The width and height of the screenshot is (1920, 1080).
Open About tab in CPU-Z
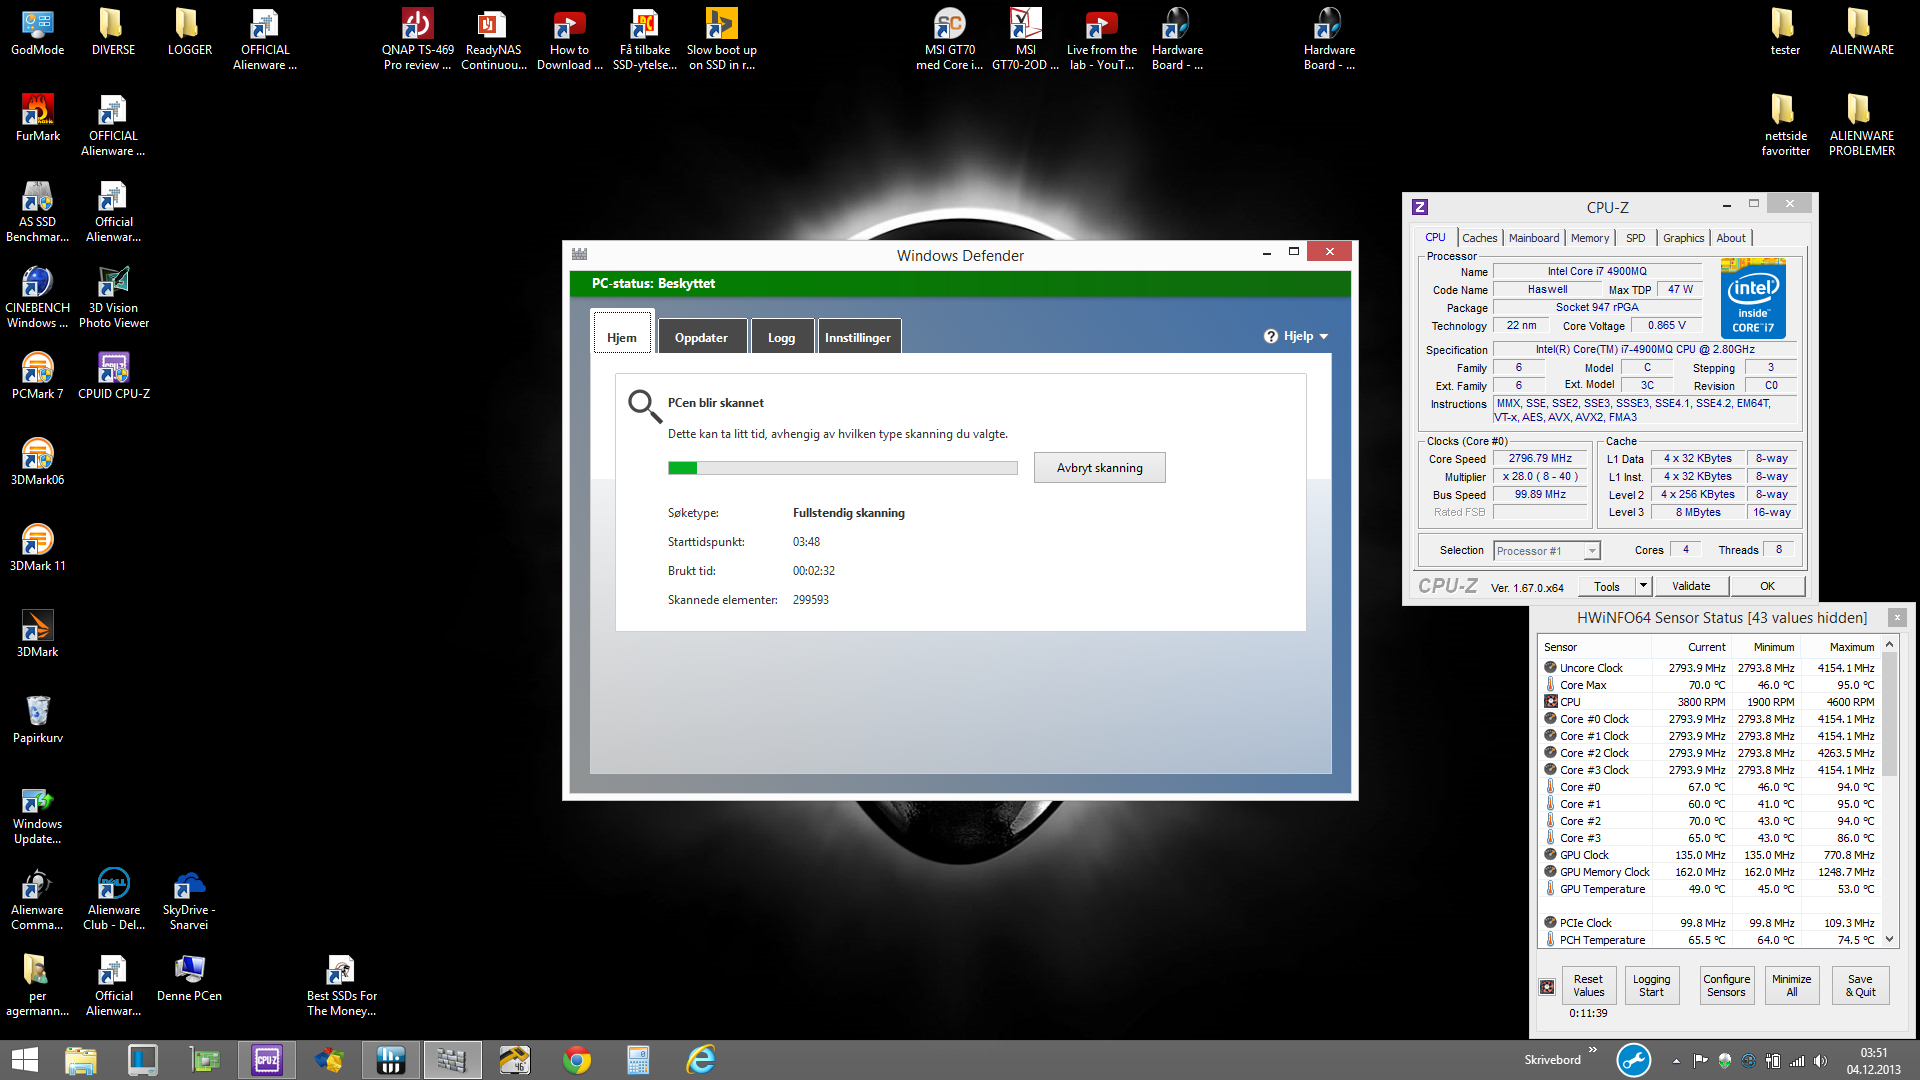tap(1731, 238)
